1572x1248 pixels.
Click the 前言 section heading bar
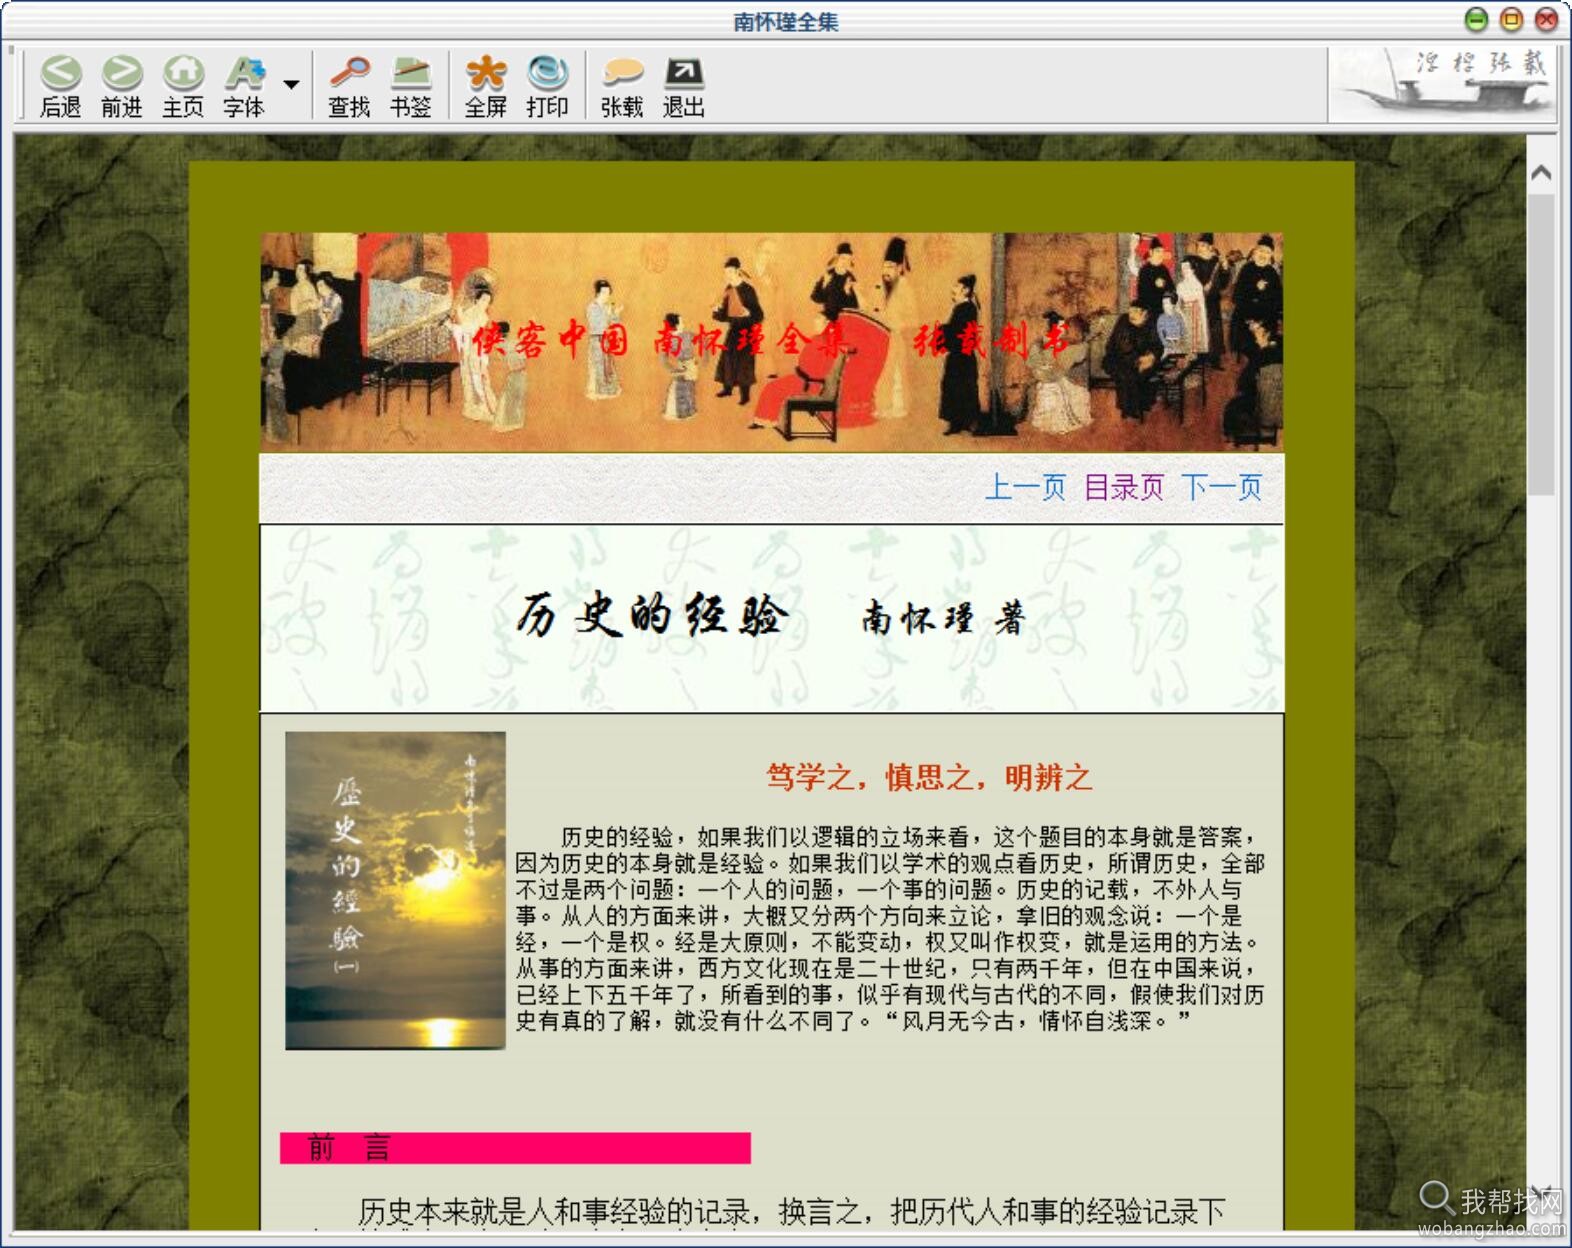click(515, 1147)
